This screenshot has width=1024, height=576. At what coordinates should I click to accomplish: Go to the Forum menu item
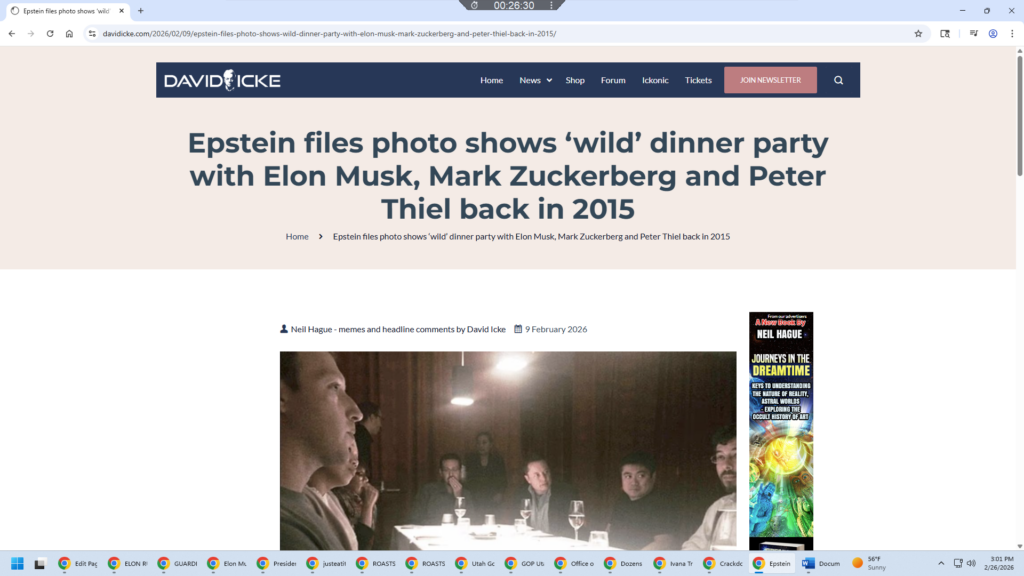point(613,80)
